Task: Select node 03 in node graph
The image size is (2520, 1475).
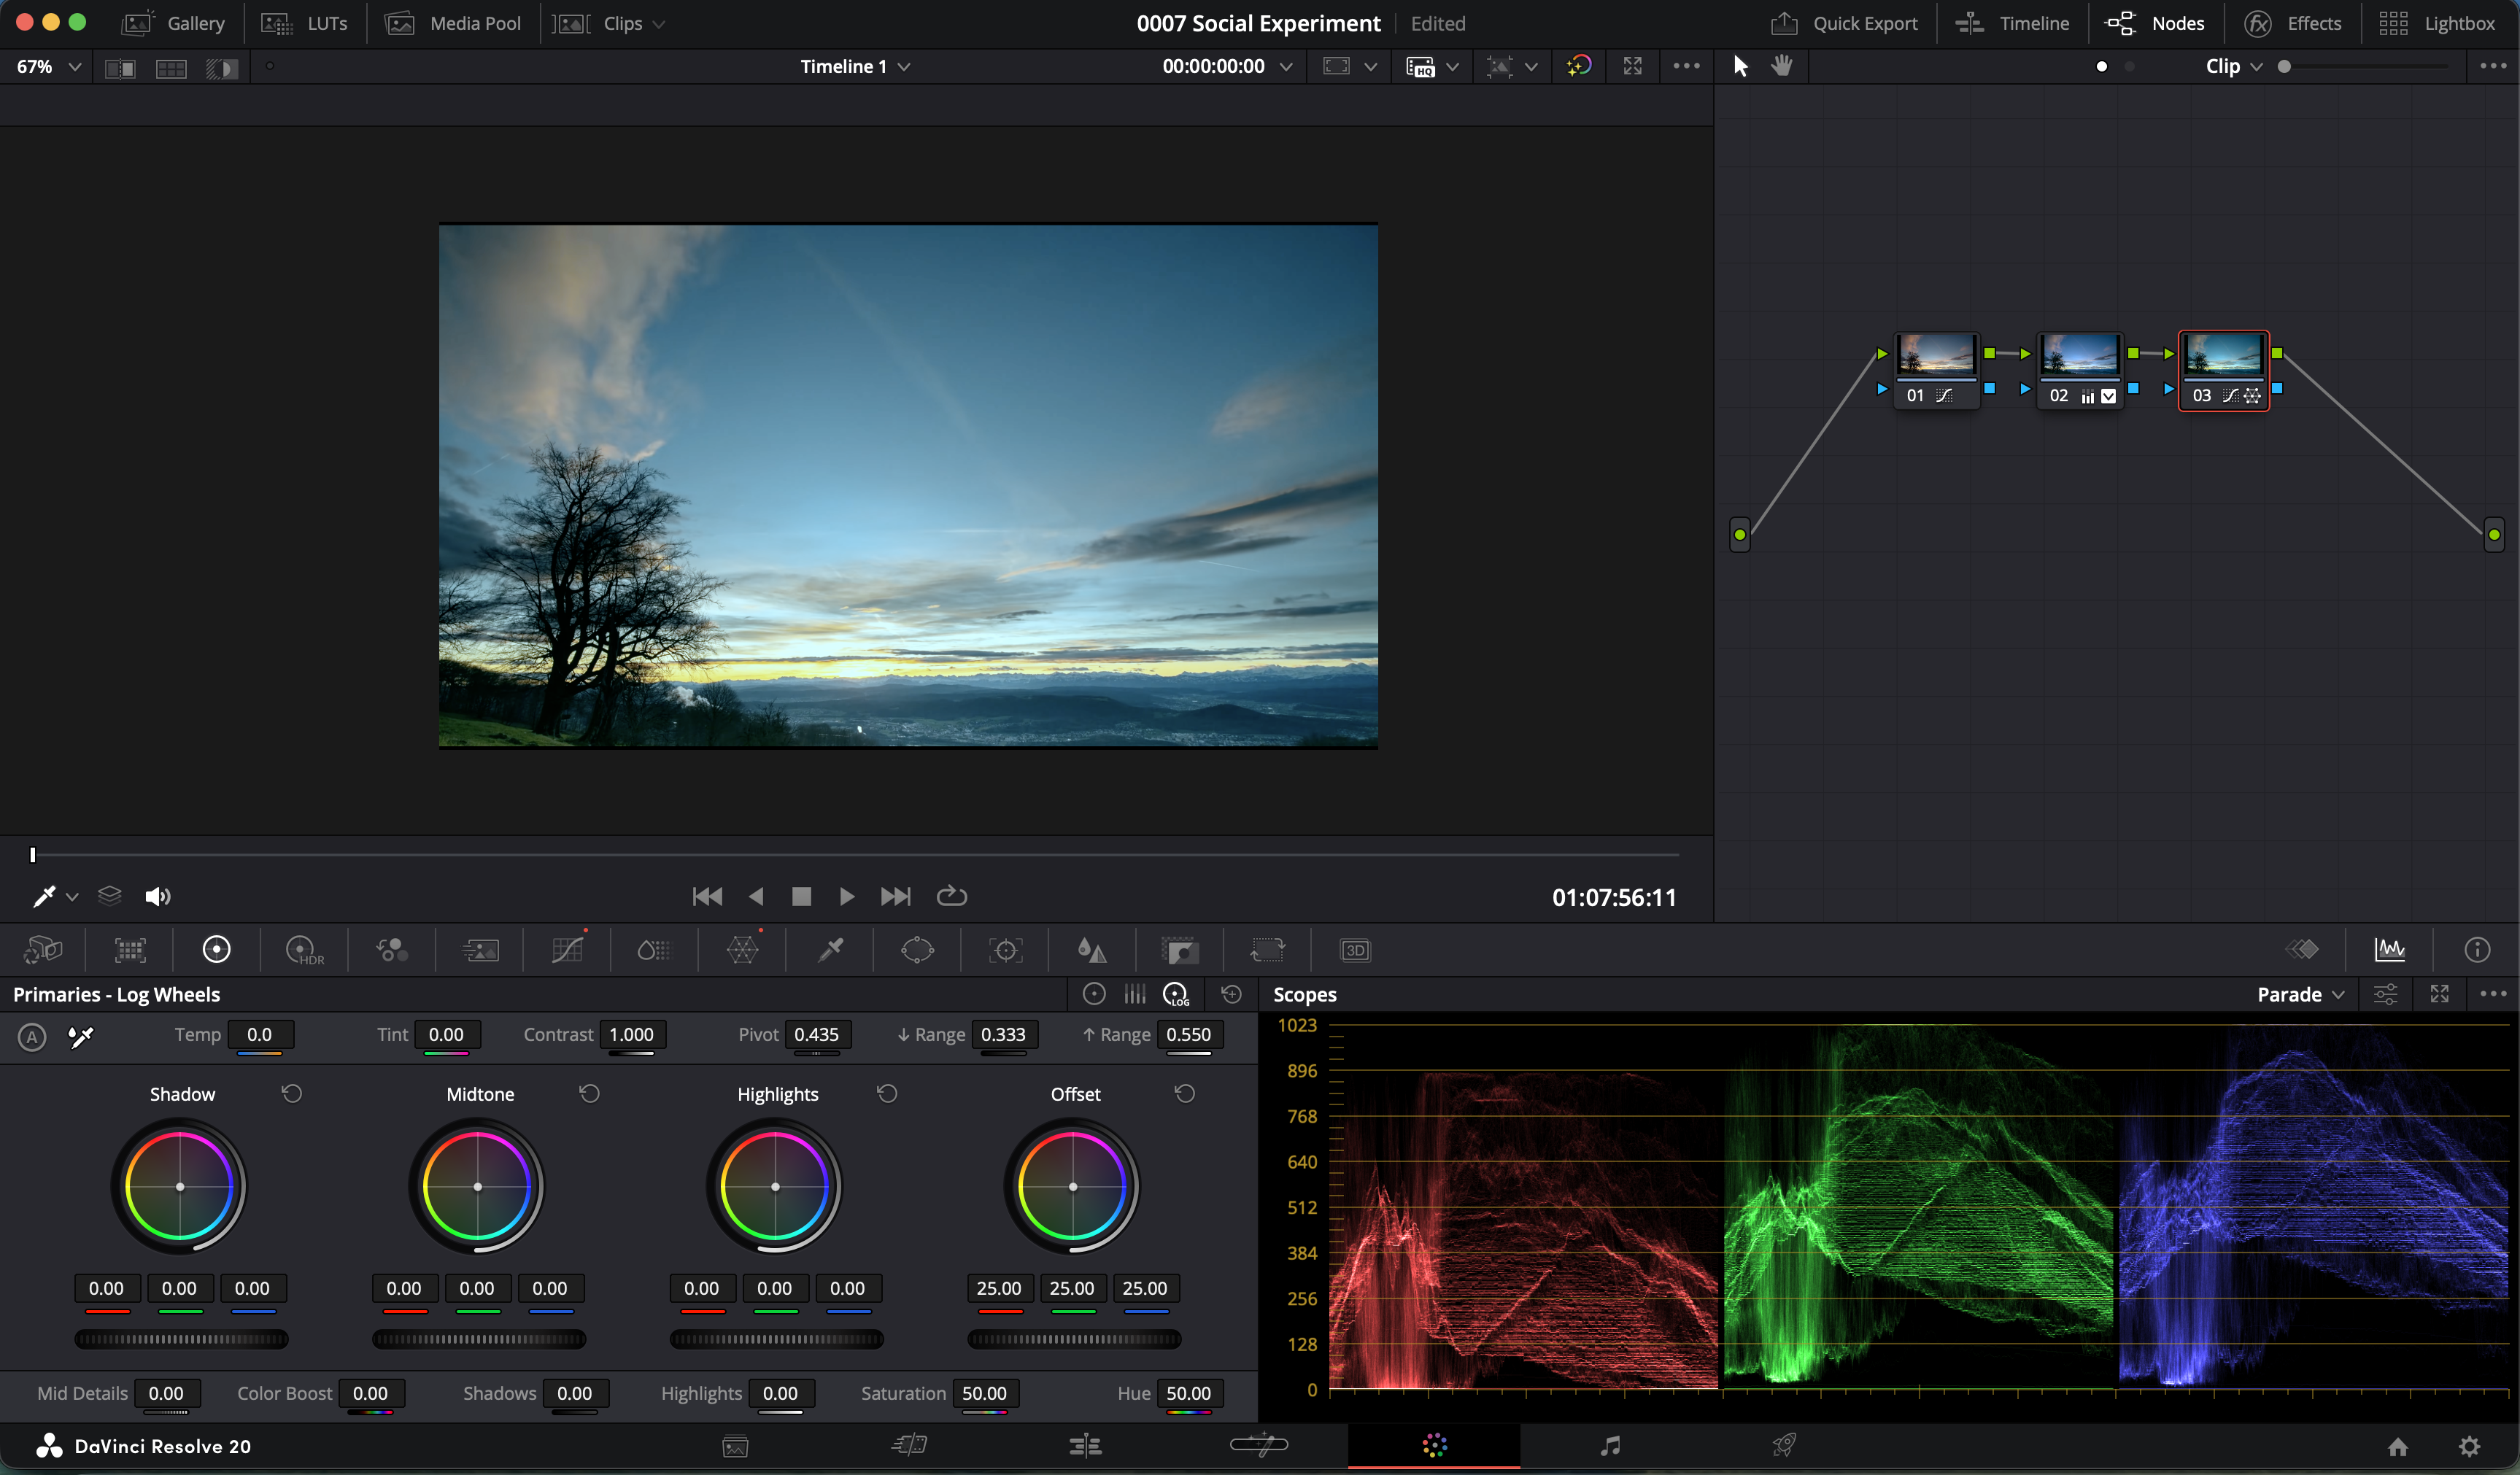Action: (x=2224, y=370)
